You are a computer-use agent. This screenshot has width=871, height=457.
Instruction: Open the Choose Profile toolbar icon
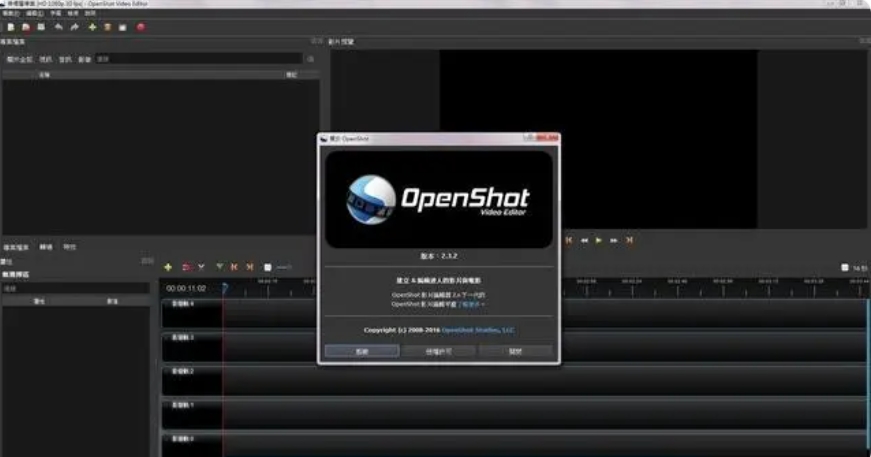point(108,27)
